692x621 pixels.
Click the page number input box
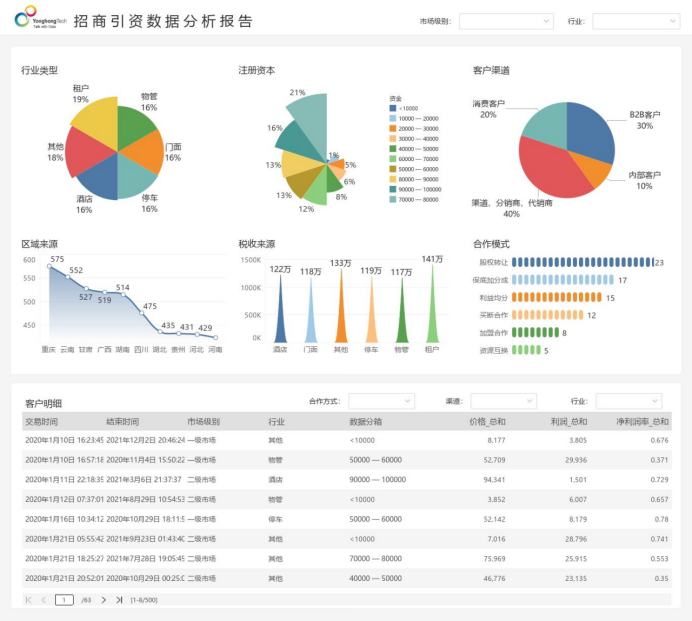click(x=64, y=600)
